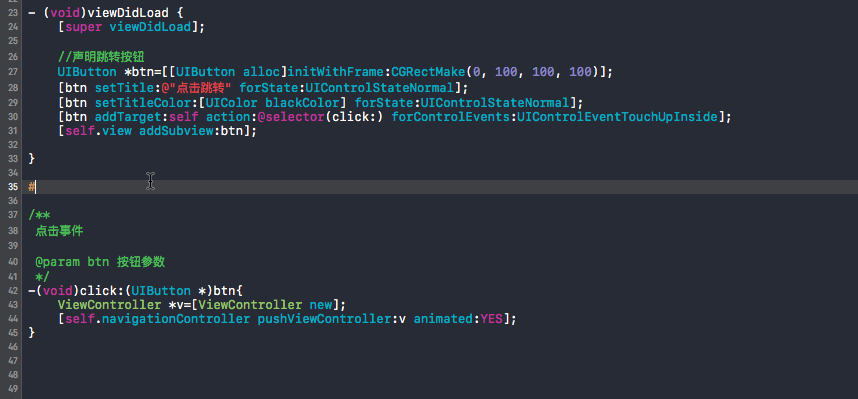This screenshot has height=399, width=858.
Task: Click "initWithFrame" on line 27
Action: (x=336, y=72)
